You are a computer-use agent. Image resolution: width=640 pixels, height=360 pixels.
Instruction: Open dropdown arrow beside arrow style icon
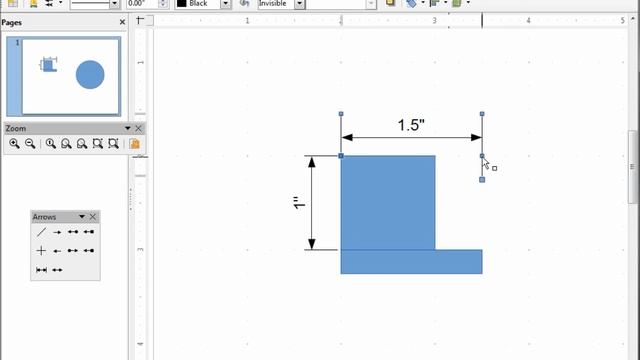pos(61,3)
